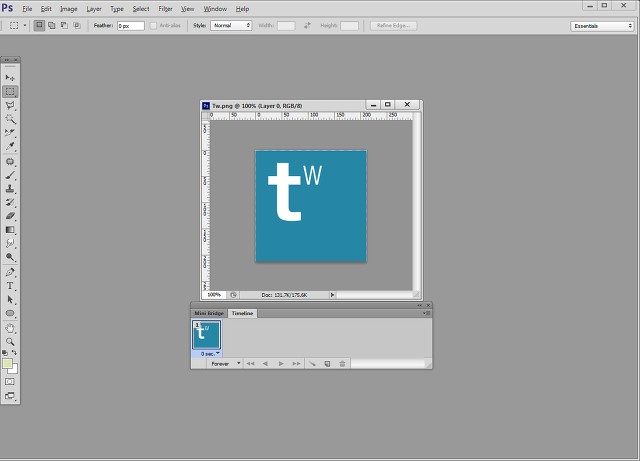Select the Move tool
The image size is (640, 461).
[10, 78]
